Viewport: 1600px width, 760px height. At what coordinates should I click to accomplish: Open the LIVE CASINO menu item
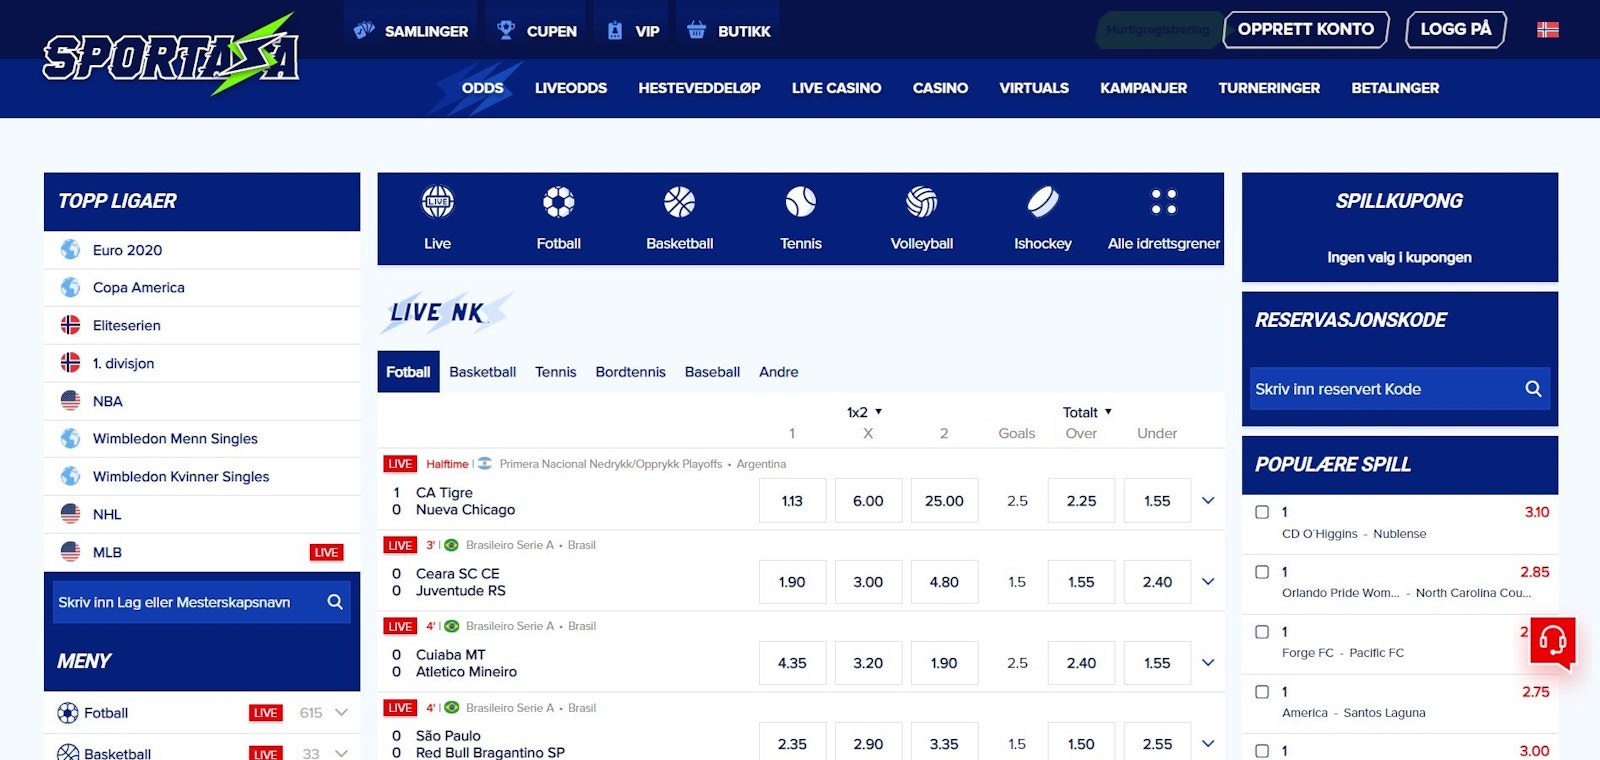tap(836, 88)
